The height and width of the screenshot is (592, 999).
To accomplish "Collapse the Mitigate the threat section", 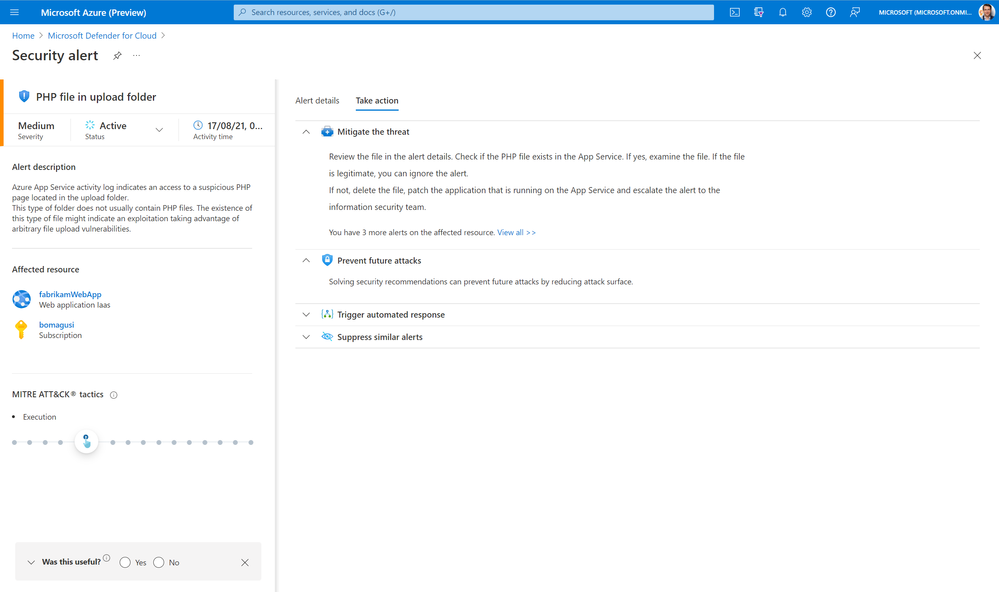I will pyautogui.click(x=306, y=132).
